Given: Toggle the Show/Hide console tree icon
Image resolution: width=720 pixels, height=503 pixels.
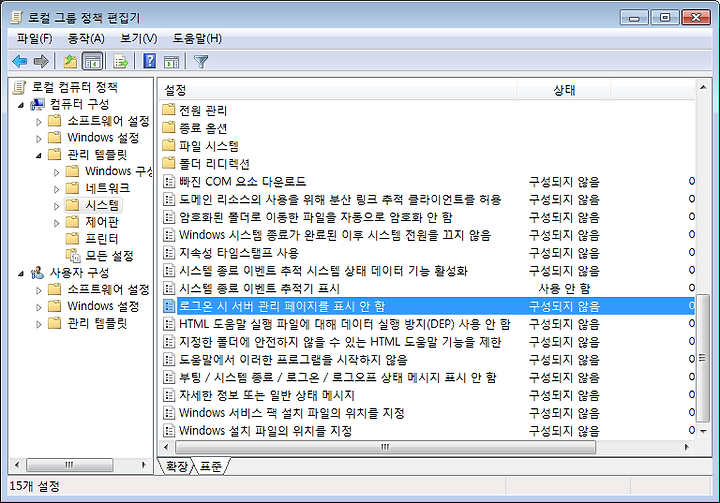Looking at the screenshot, I should (92, 61).
